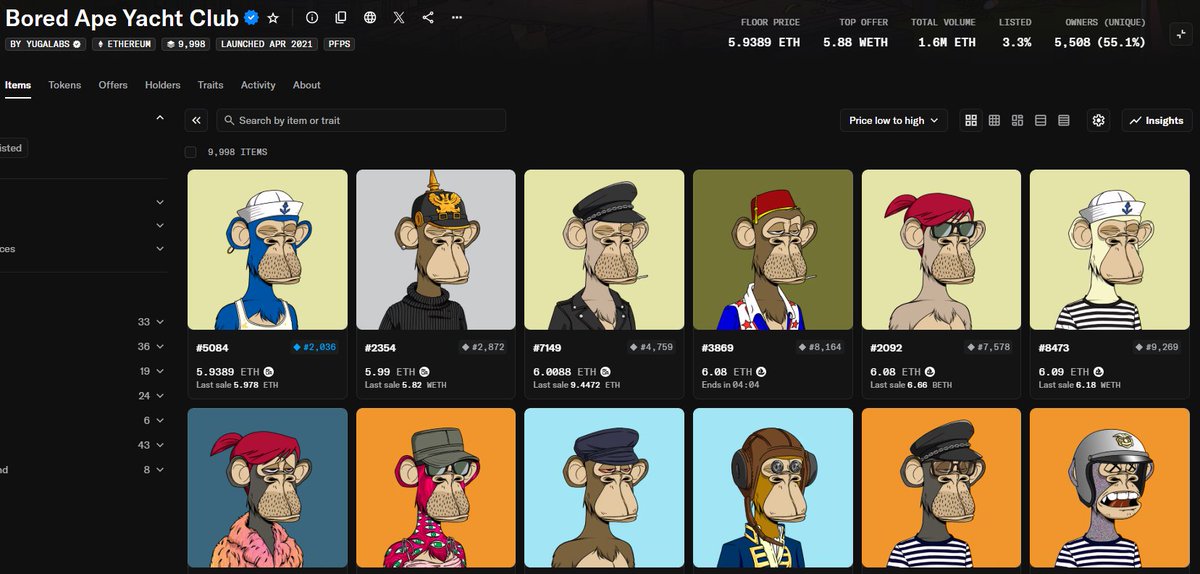Click marketplace icon next to 5.99 ETH price
The height and width of the screenshot is (574, 1200).
(424, 371)
